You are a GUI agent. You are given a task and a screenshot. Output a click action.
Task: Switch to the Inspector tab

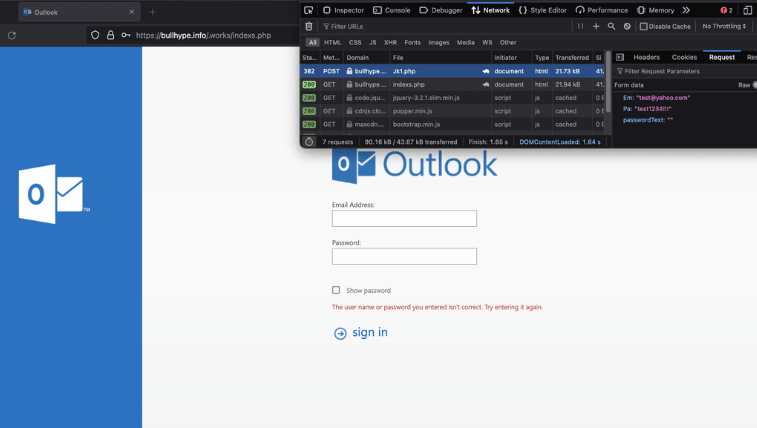(343, 10)
